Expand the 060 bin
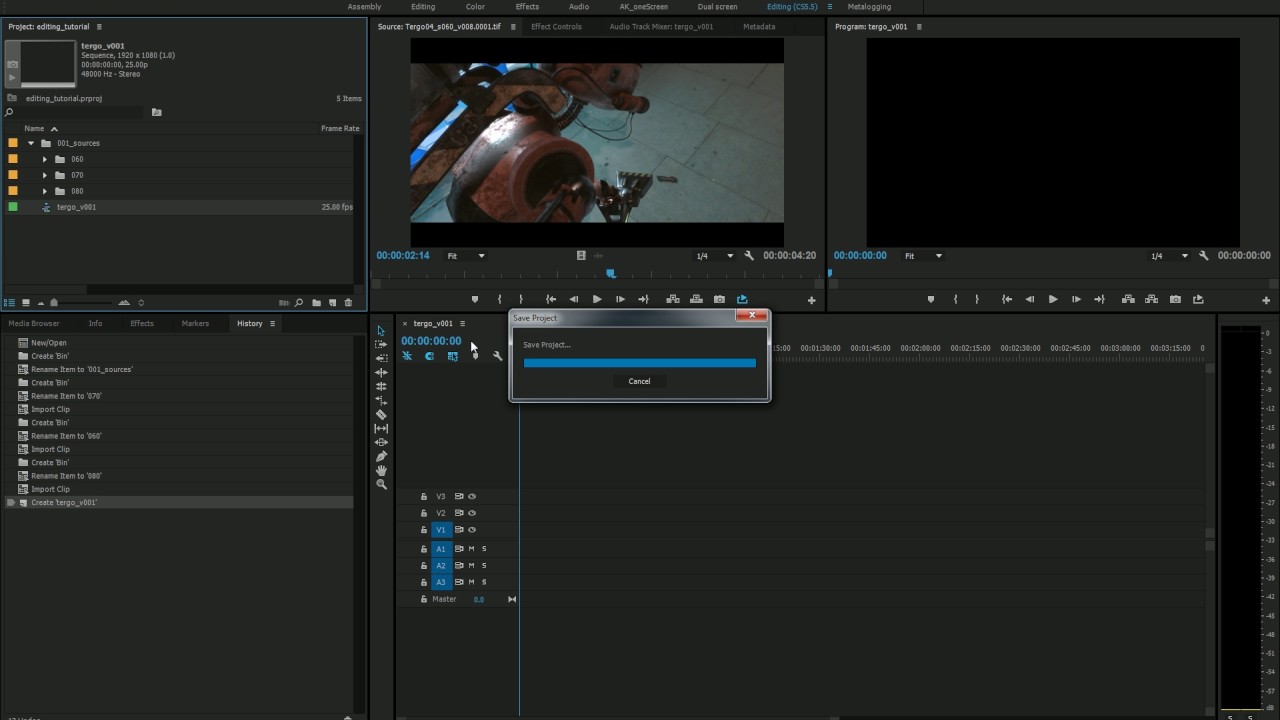This screenshot has width=1280, height=720. click(x=45, y=159)
